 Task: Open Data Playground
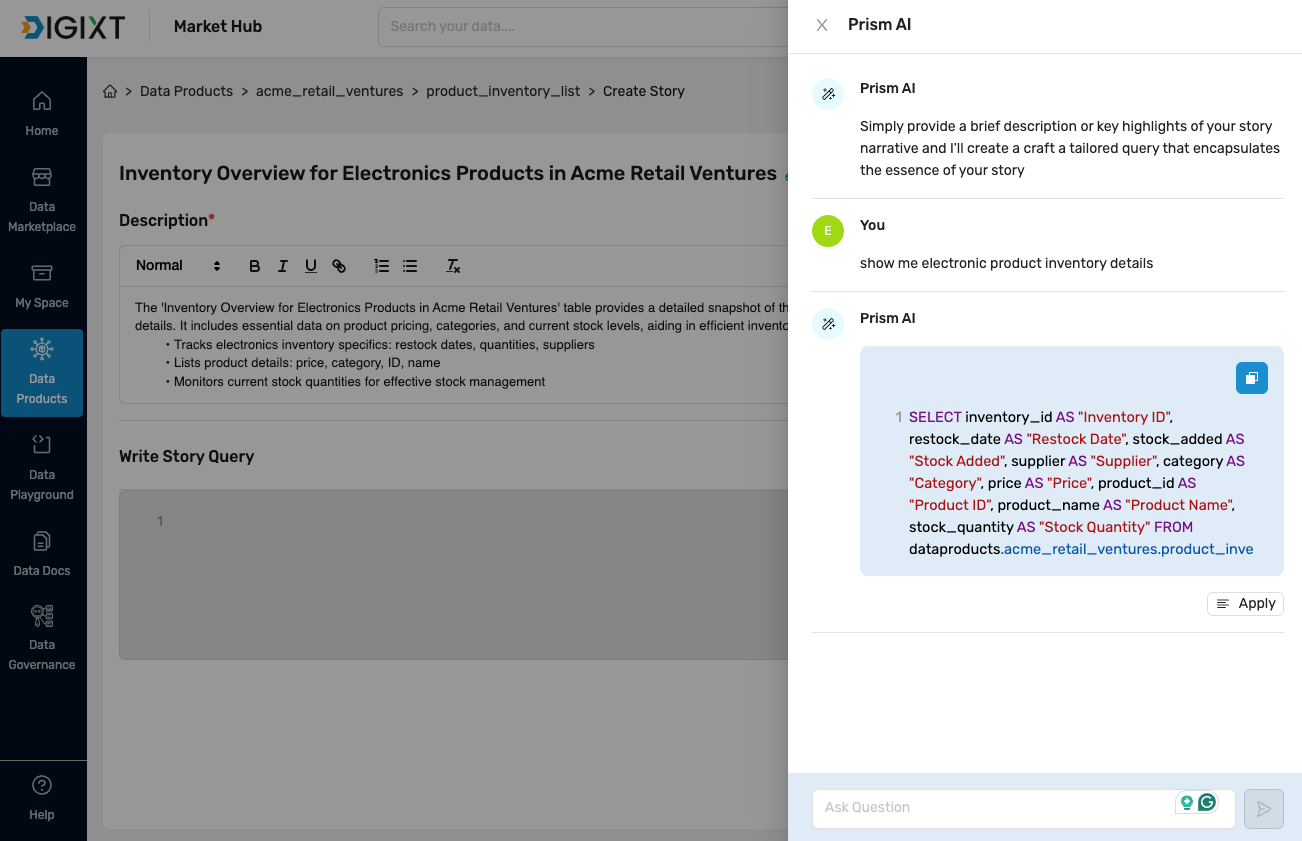click(x=42, y=468)
